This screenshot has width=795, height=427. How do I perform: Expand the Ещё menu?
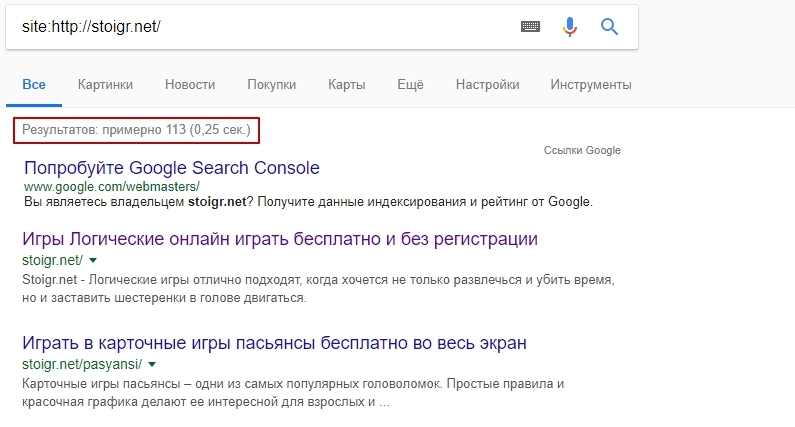point(410,85)
